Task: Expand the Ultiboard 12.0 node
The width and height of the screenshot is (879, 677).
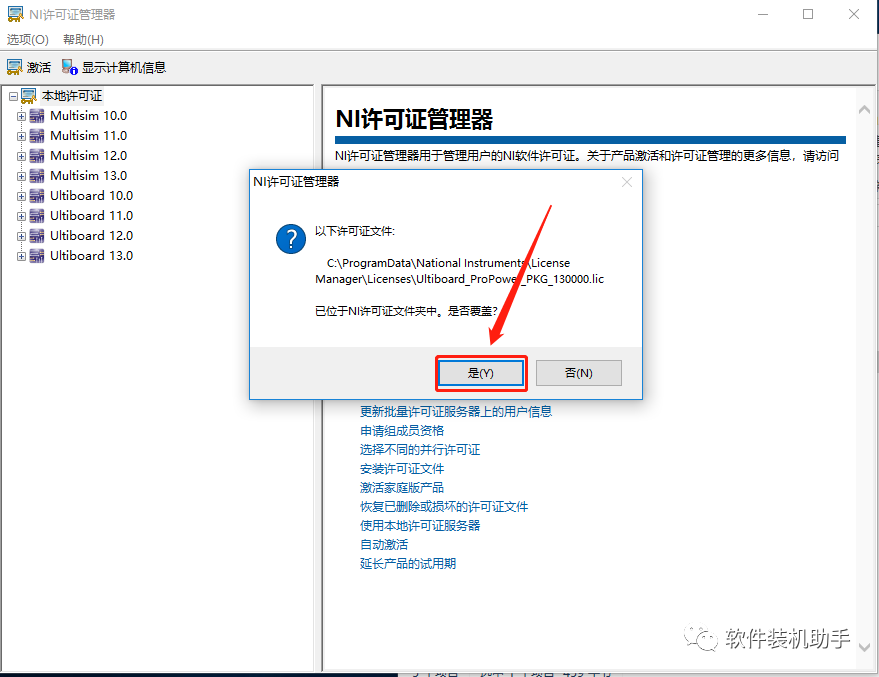Action: click(x=21, y=237)
